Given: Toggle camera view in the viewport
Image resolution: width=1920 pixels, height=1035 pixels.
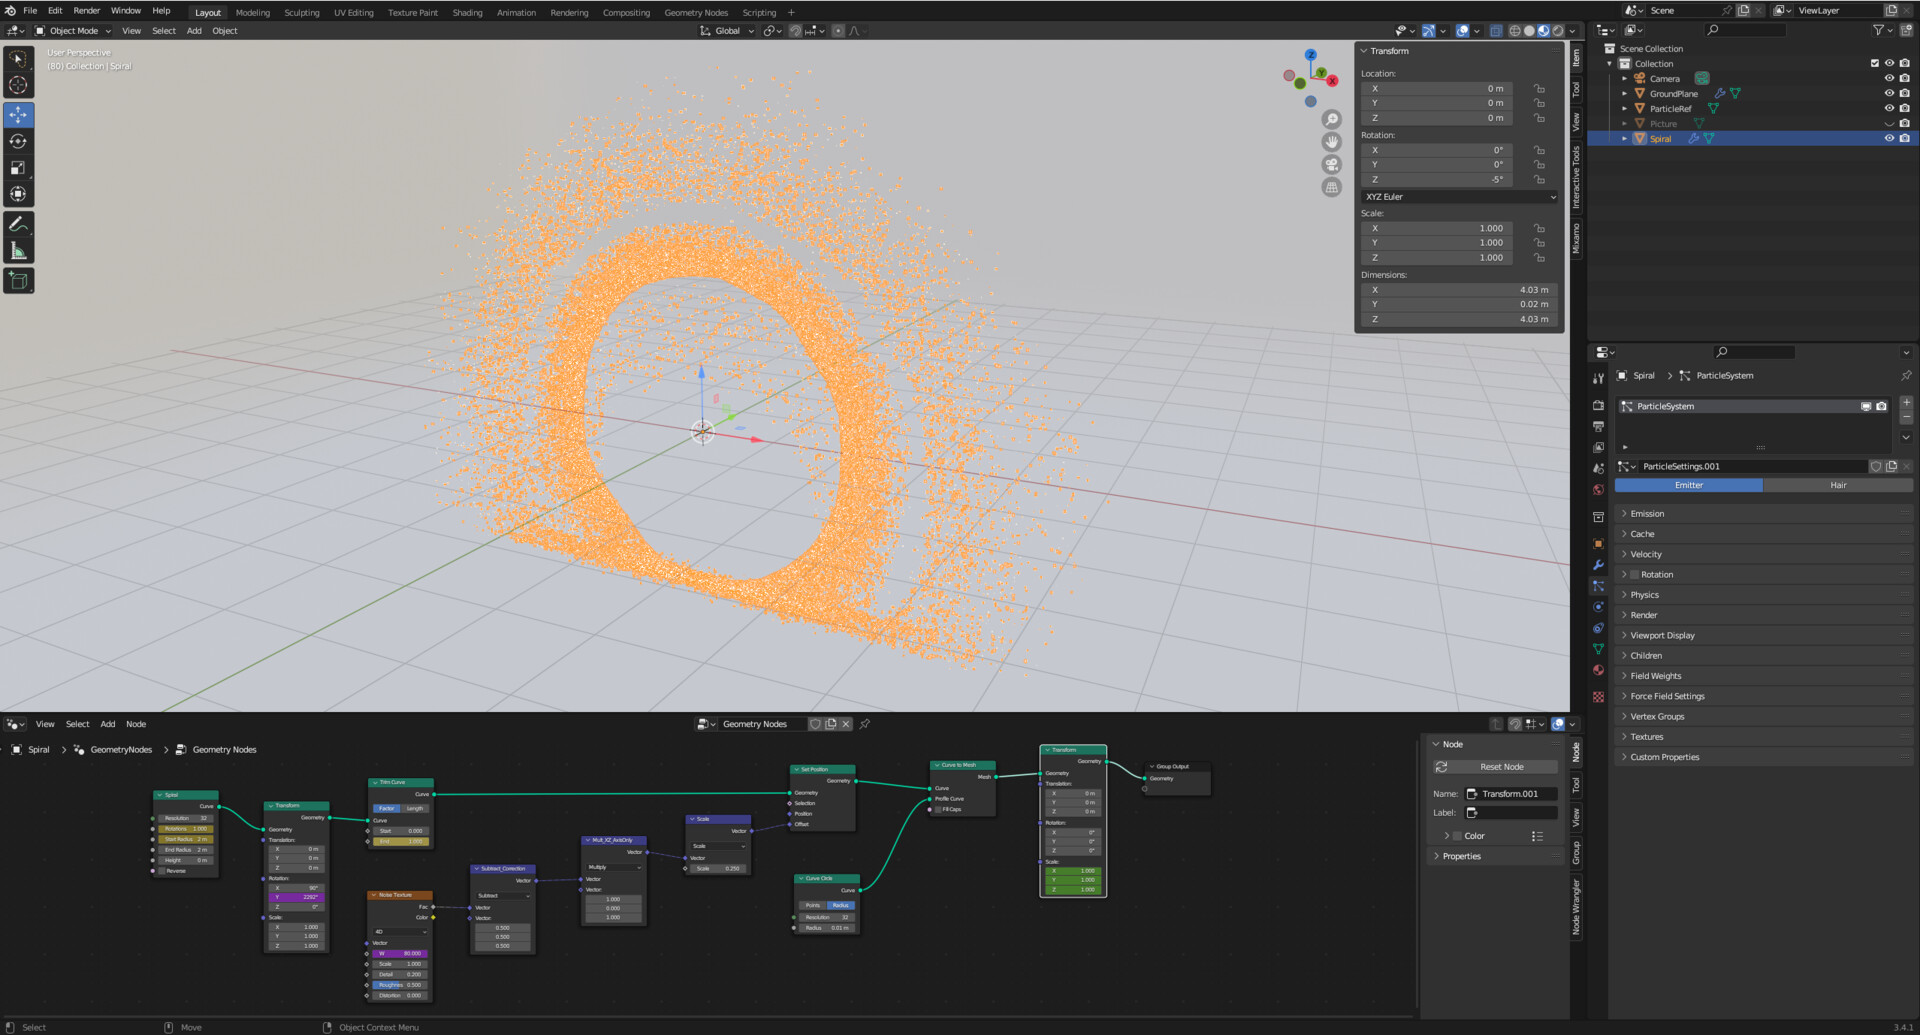Looking at the screenshot, I should coord(1331,165).
